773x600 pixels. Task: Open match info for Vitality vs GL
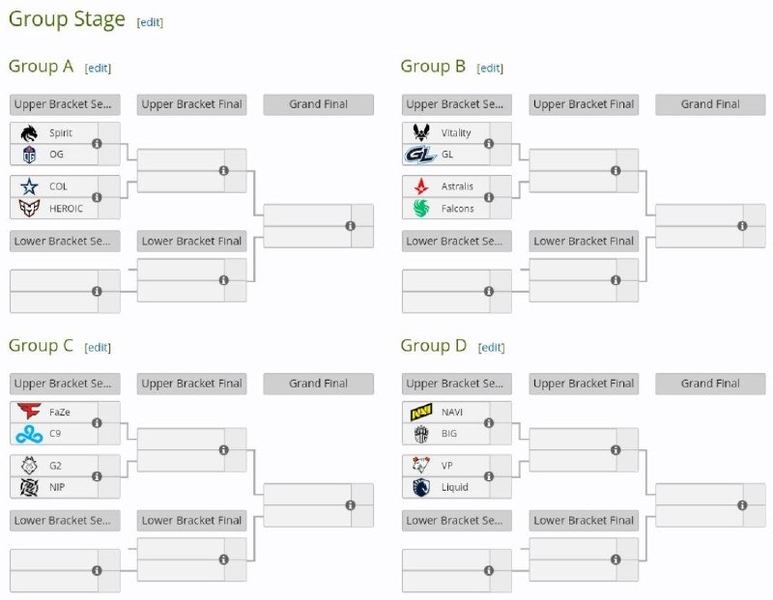point(489,144)
